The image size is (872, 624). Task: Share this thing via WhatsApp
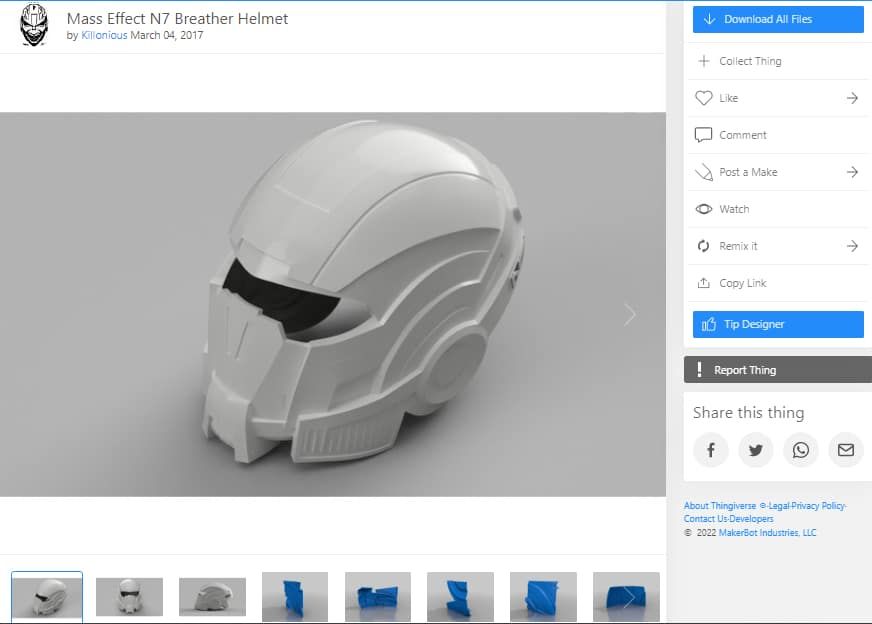(800, 450)
